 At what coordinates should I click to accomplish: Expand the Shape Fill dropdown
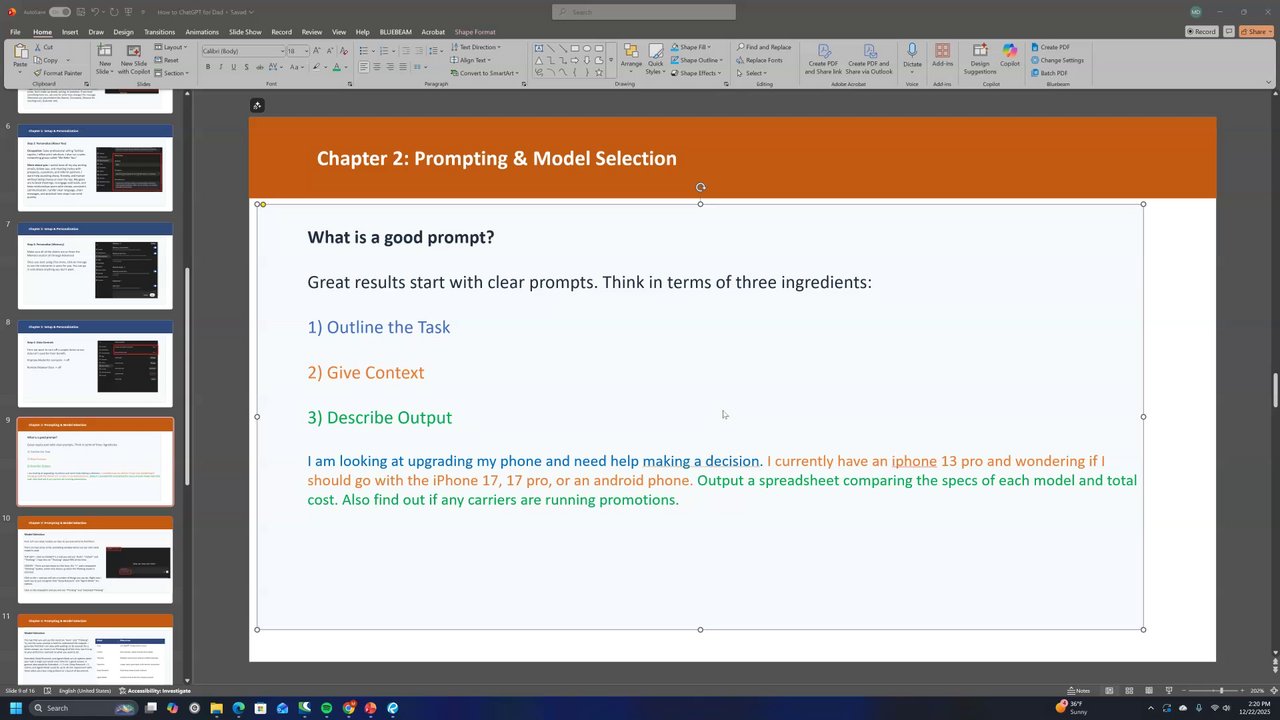[x=691, y=47]
